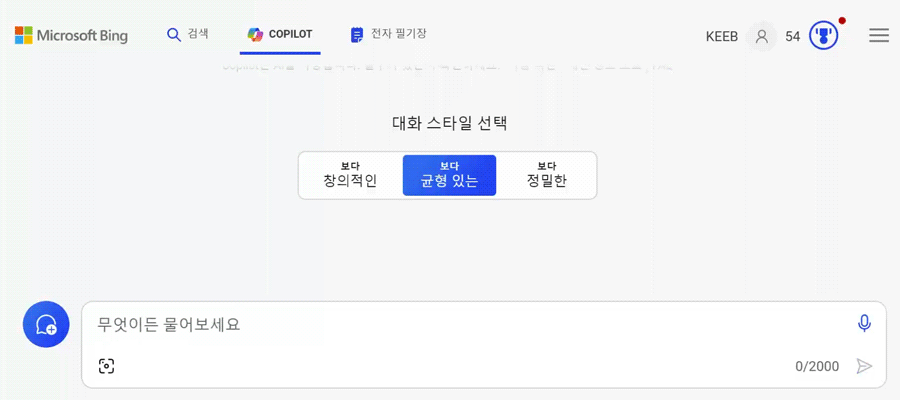The width and height of the screenshot is (900, 400).
Task: Add an image using the visual search icon
Action: 107,366
